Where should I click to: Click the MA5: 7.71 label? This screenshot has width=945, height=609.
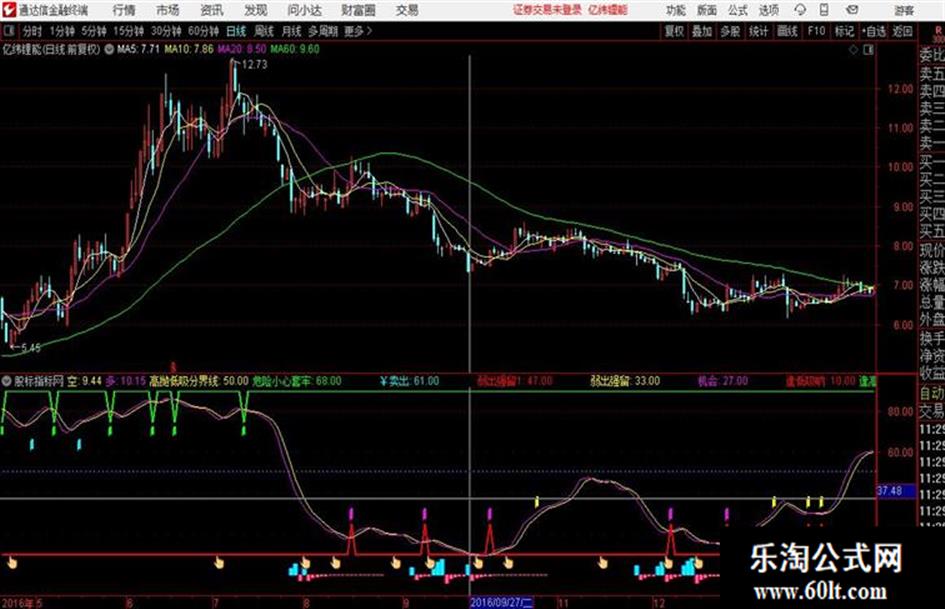[139, 49]
